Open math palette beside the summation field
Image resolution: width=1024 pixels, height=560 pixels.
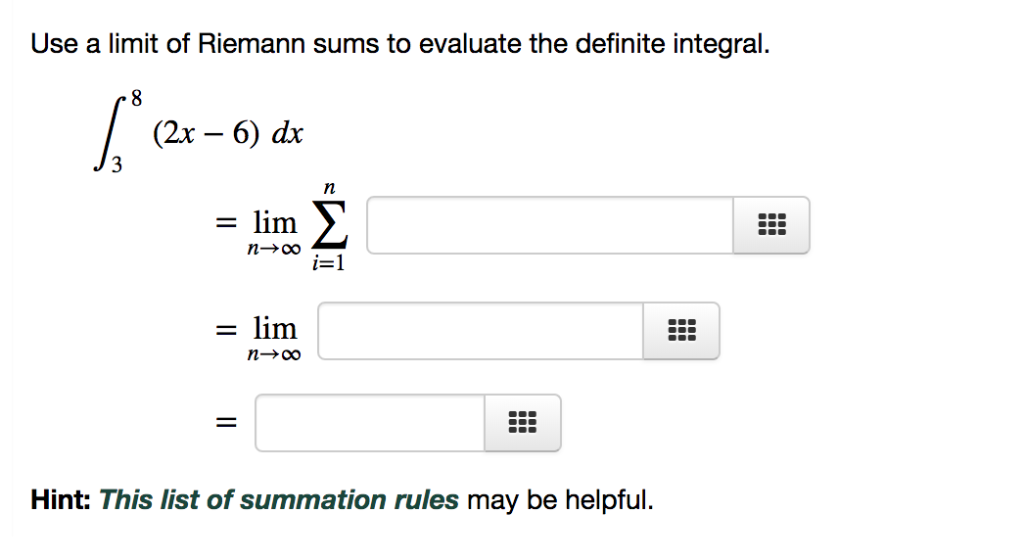coord(771,225)
